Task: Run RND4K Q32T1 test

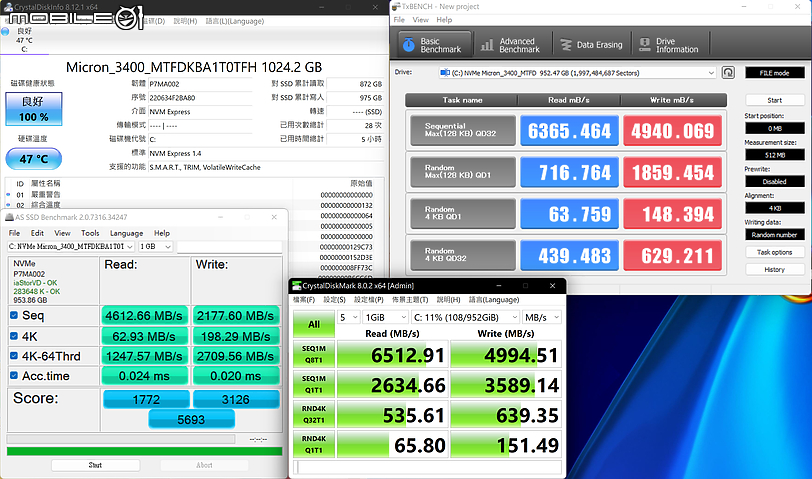Action: click(x=314, y=414)
